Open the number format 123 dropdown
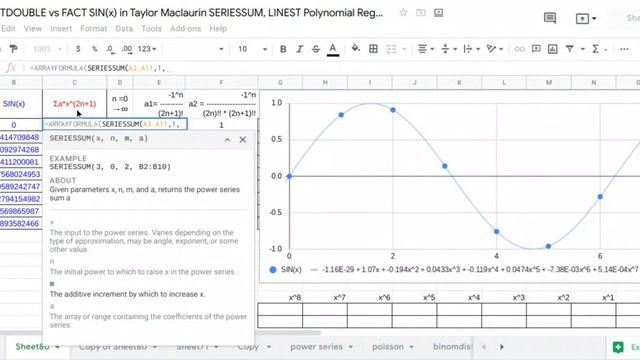 [x=147, y=49]
